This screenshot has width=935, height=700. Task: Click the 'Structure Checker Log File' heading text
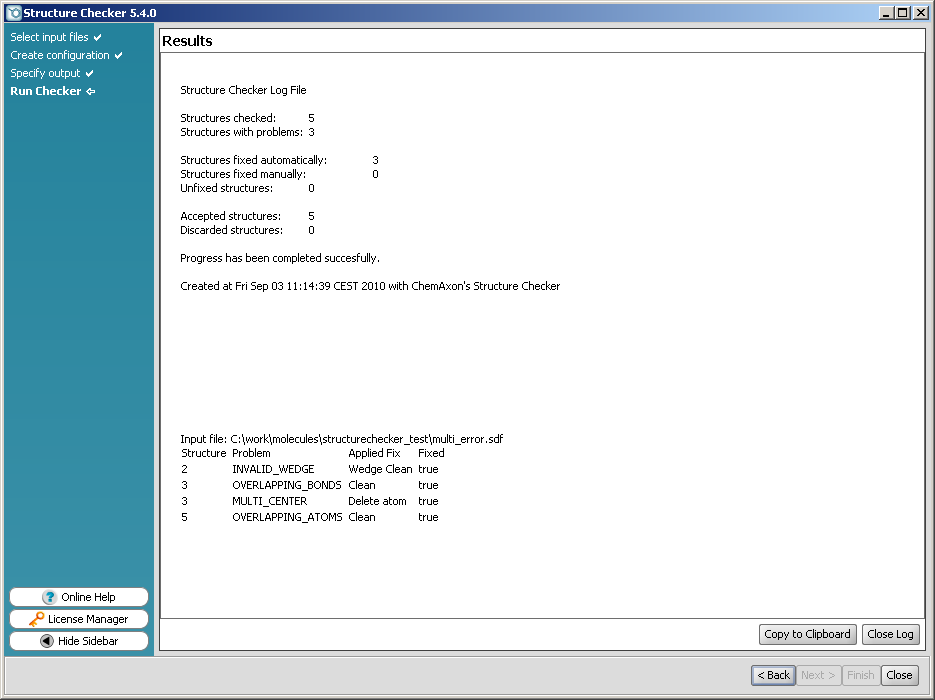click(x=243, y=90)
